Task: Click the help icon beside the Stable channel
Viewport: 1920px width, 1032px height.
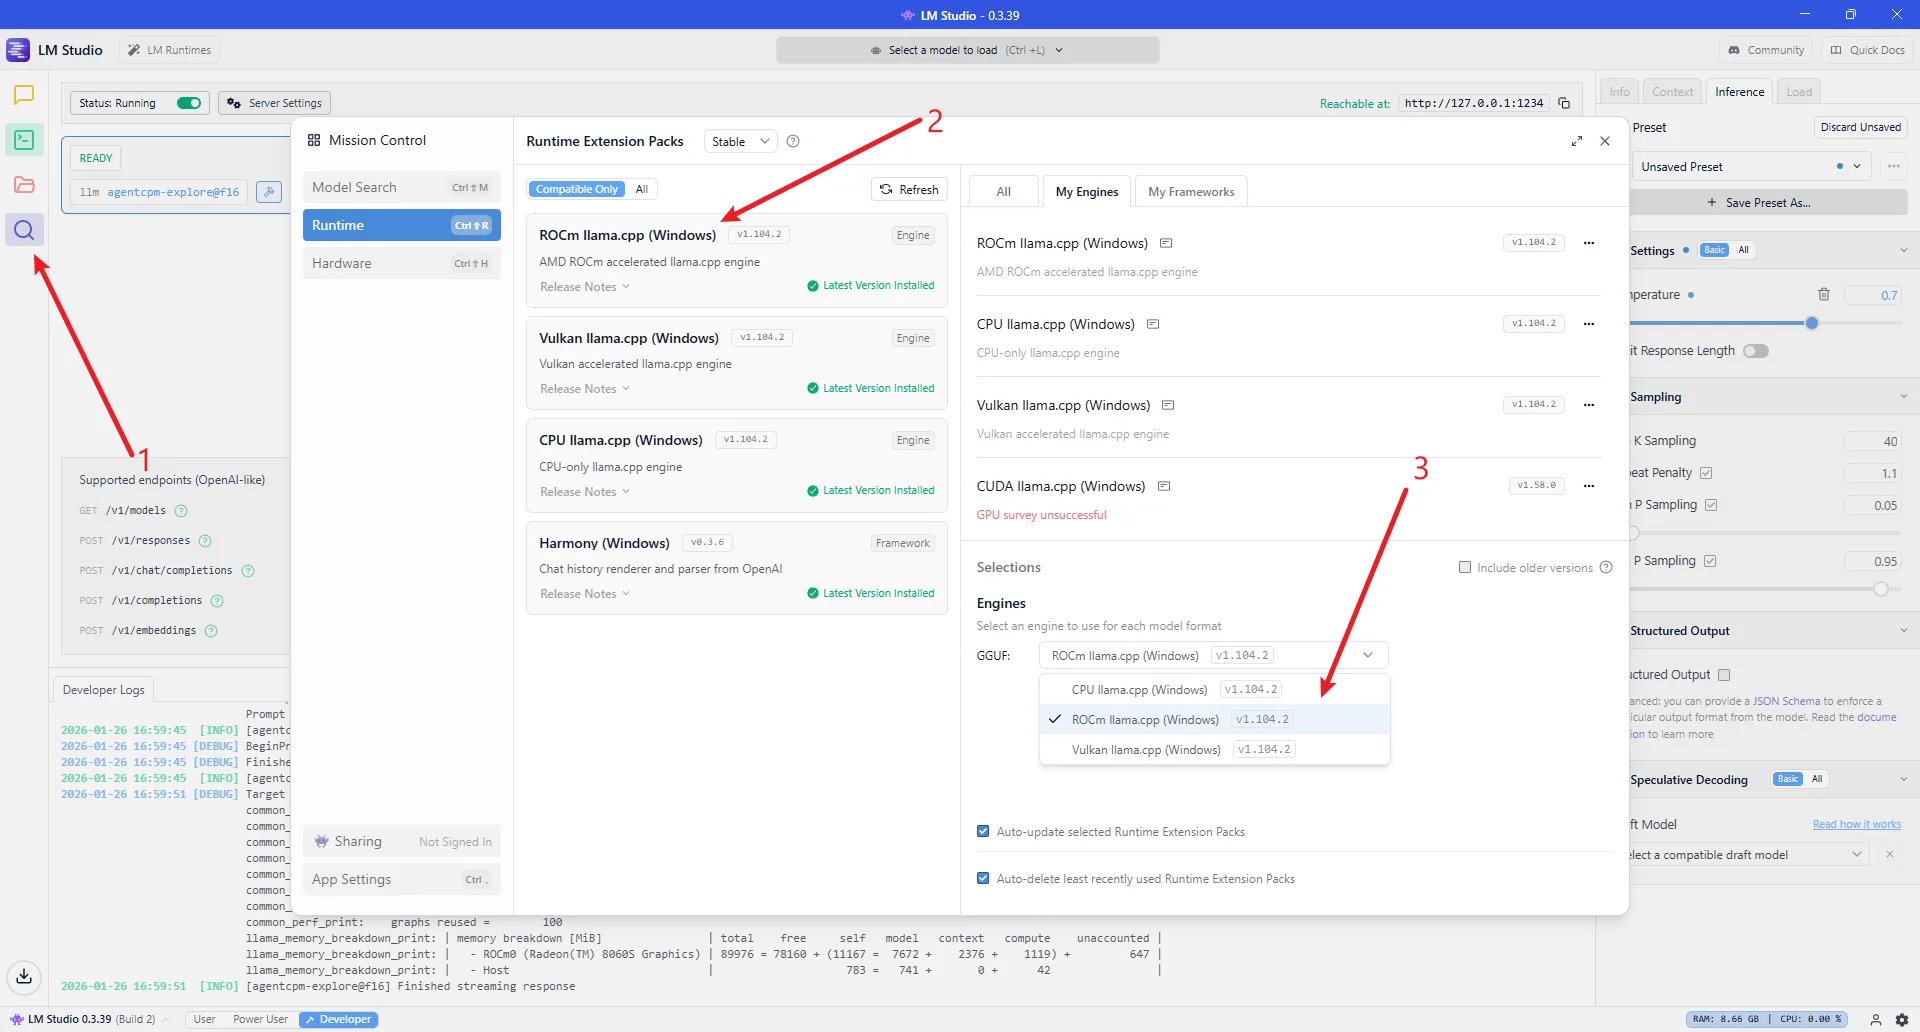Action: (793, 141)
